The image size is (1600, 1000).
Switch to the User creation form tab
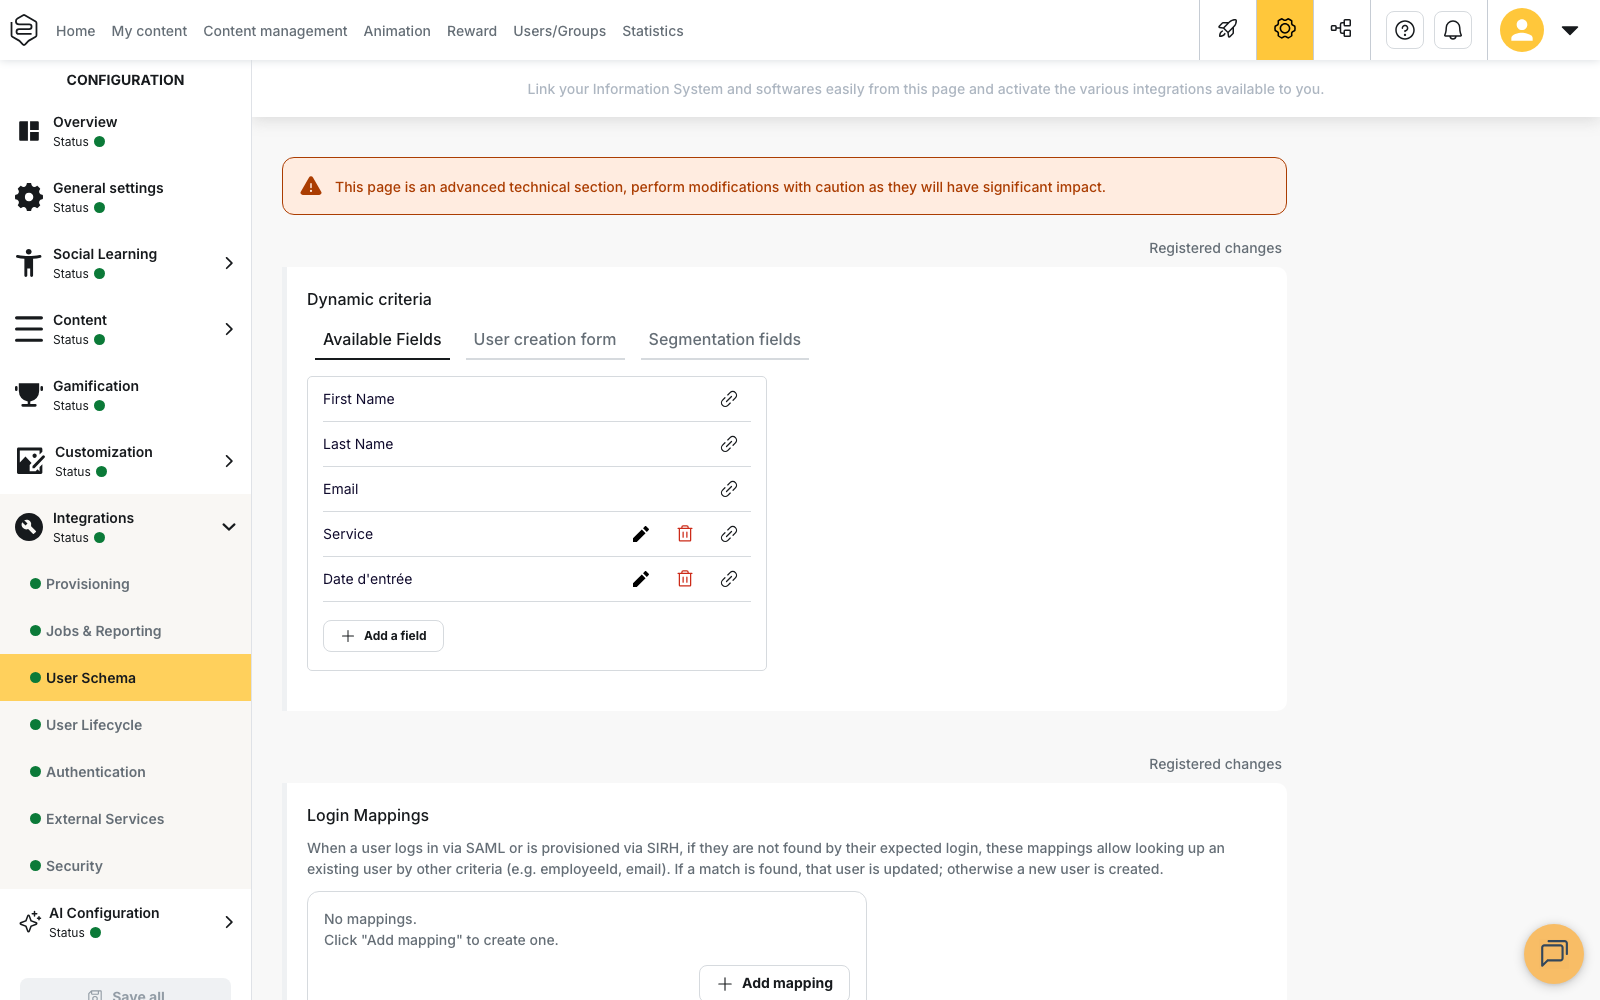click(545, 340)
